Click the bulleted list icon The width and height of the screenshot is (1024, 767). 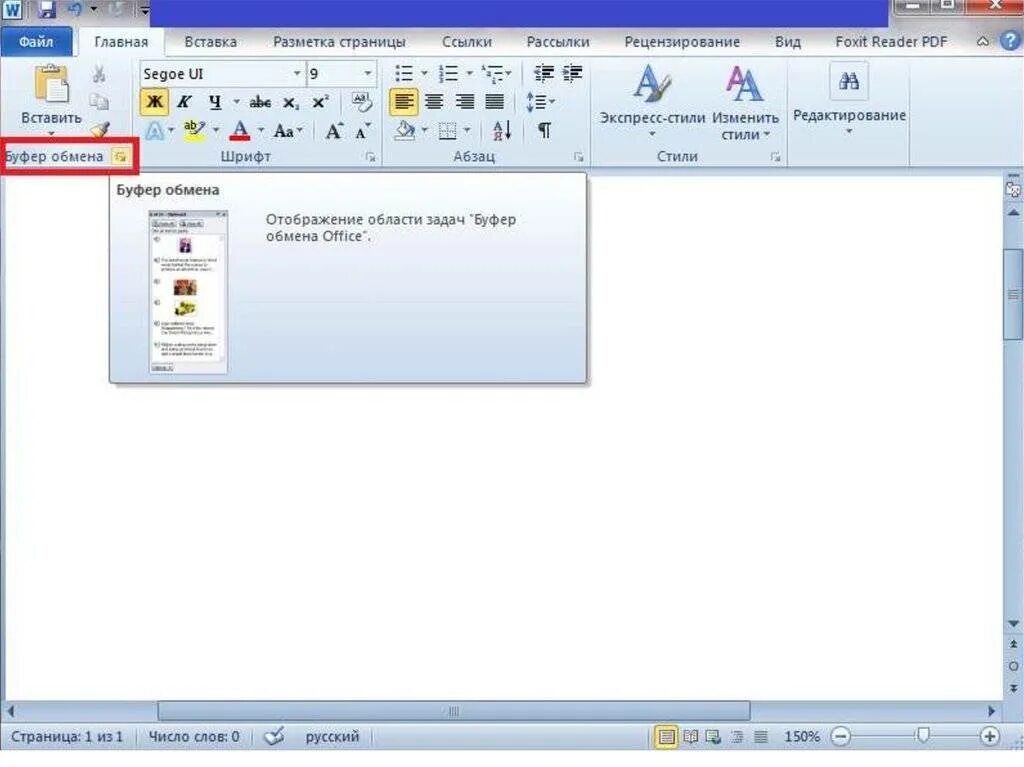click(x=404, y=73)
